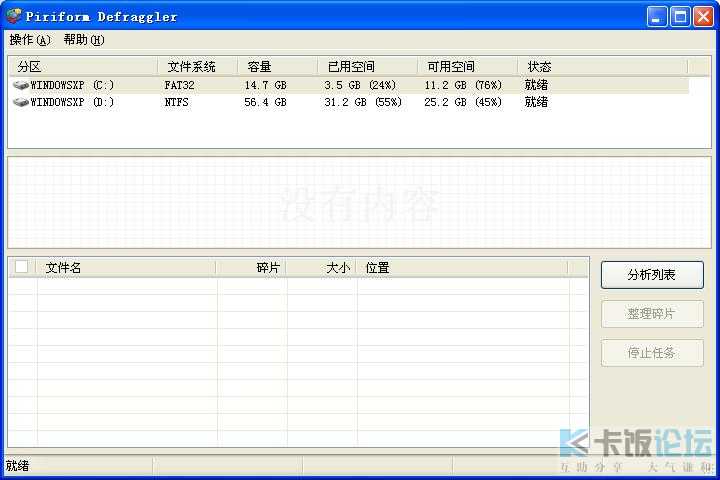720x480 pixels.
Task: Sort file list by 大小 column
Action: coord(321,268)
